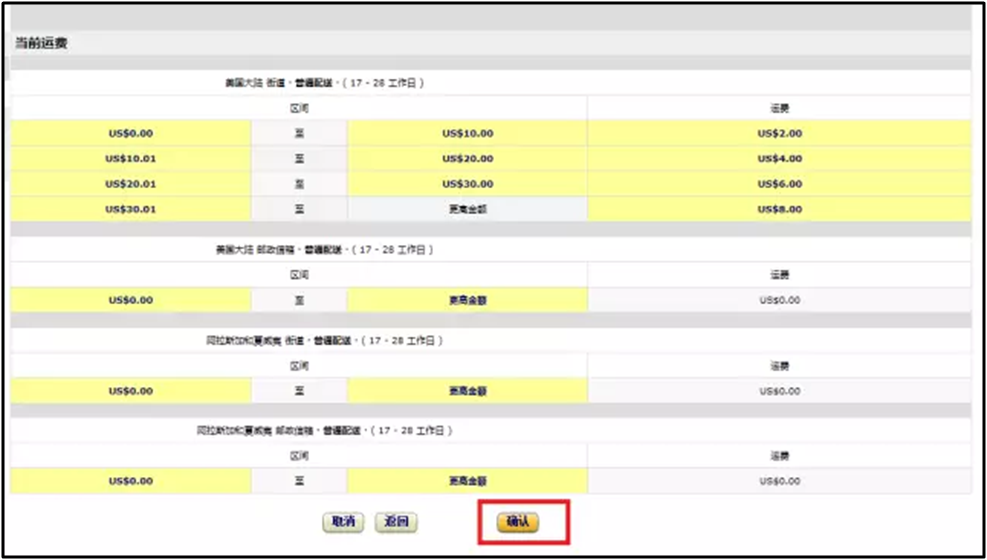Click the 确认 confirm button
Image resolution: width=987 pixels, height=560 pixels.
pos(517,522)
